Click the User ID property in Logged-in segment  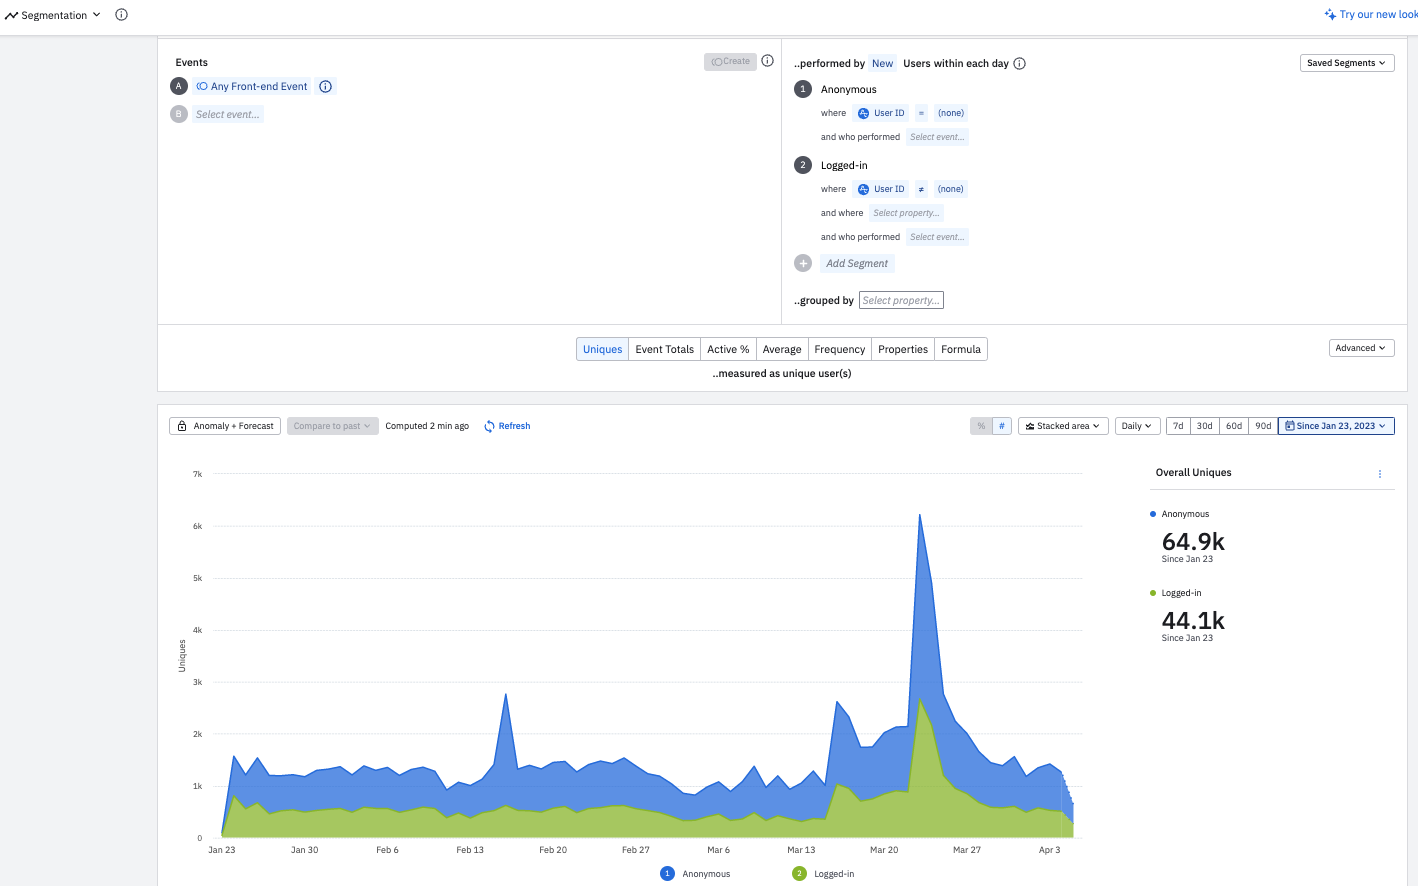click(881, 189)
